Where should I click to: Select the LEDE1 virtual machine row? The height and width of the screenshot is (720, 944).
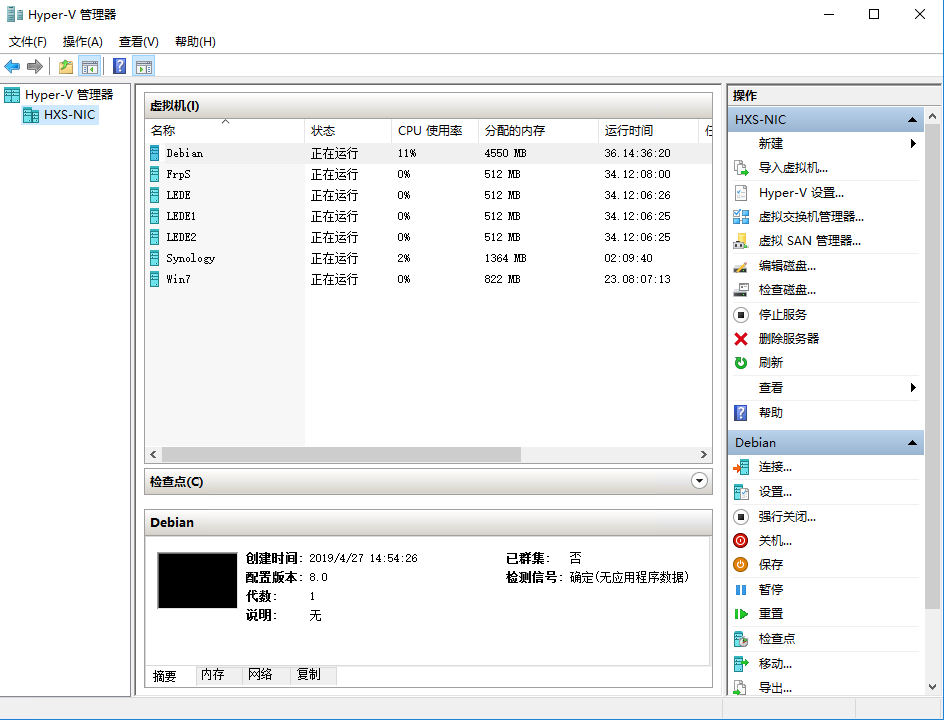click(x=428, y=216)
